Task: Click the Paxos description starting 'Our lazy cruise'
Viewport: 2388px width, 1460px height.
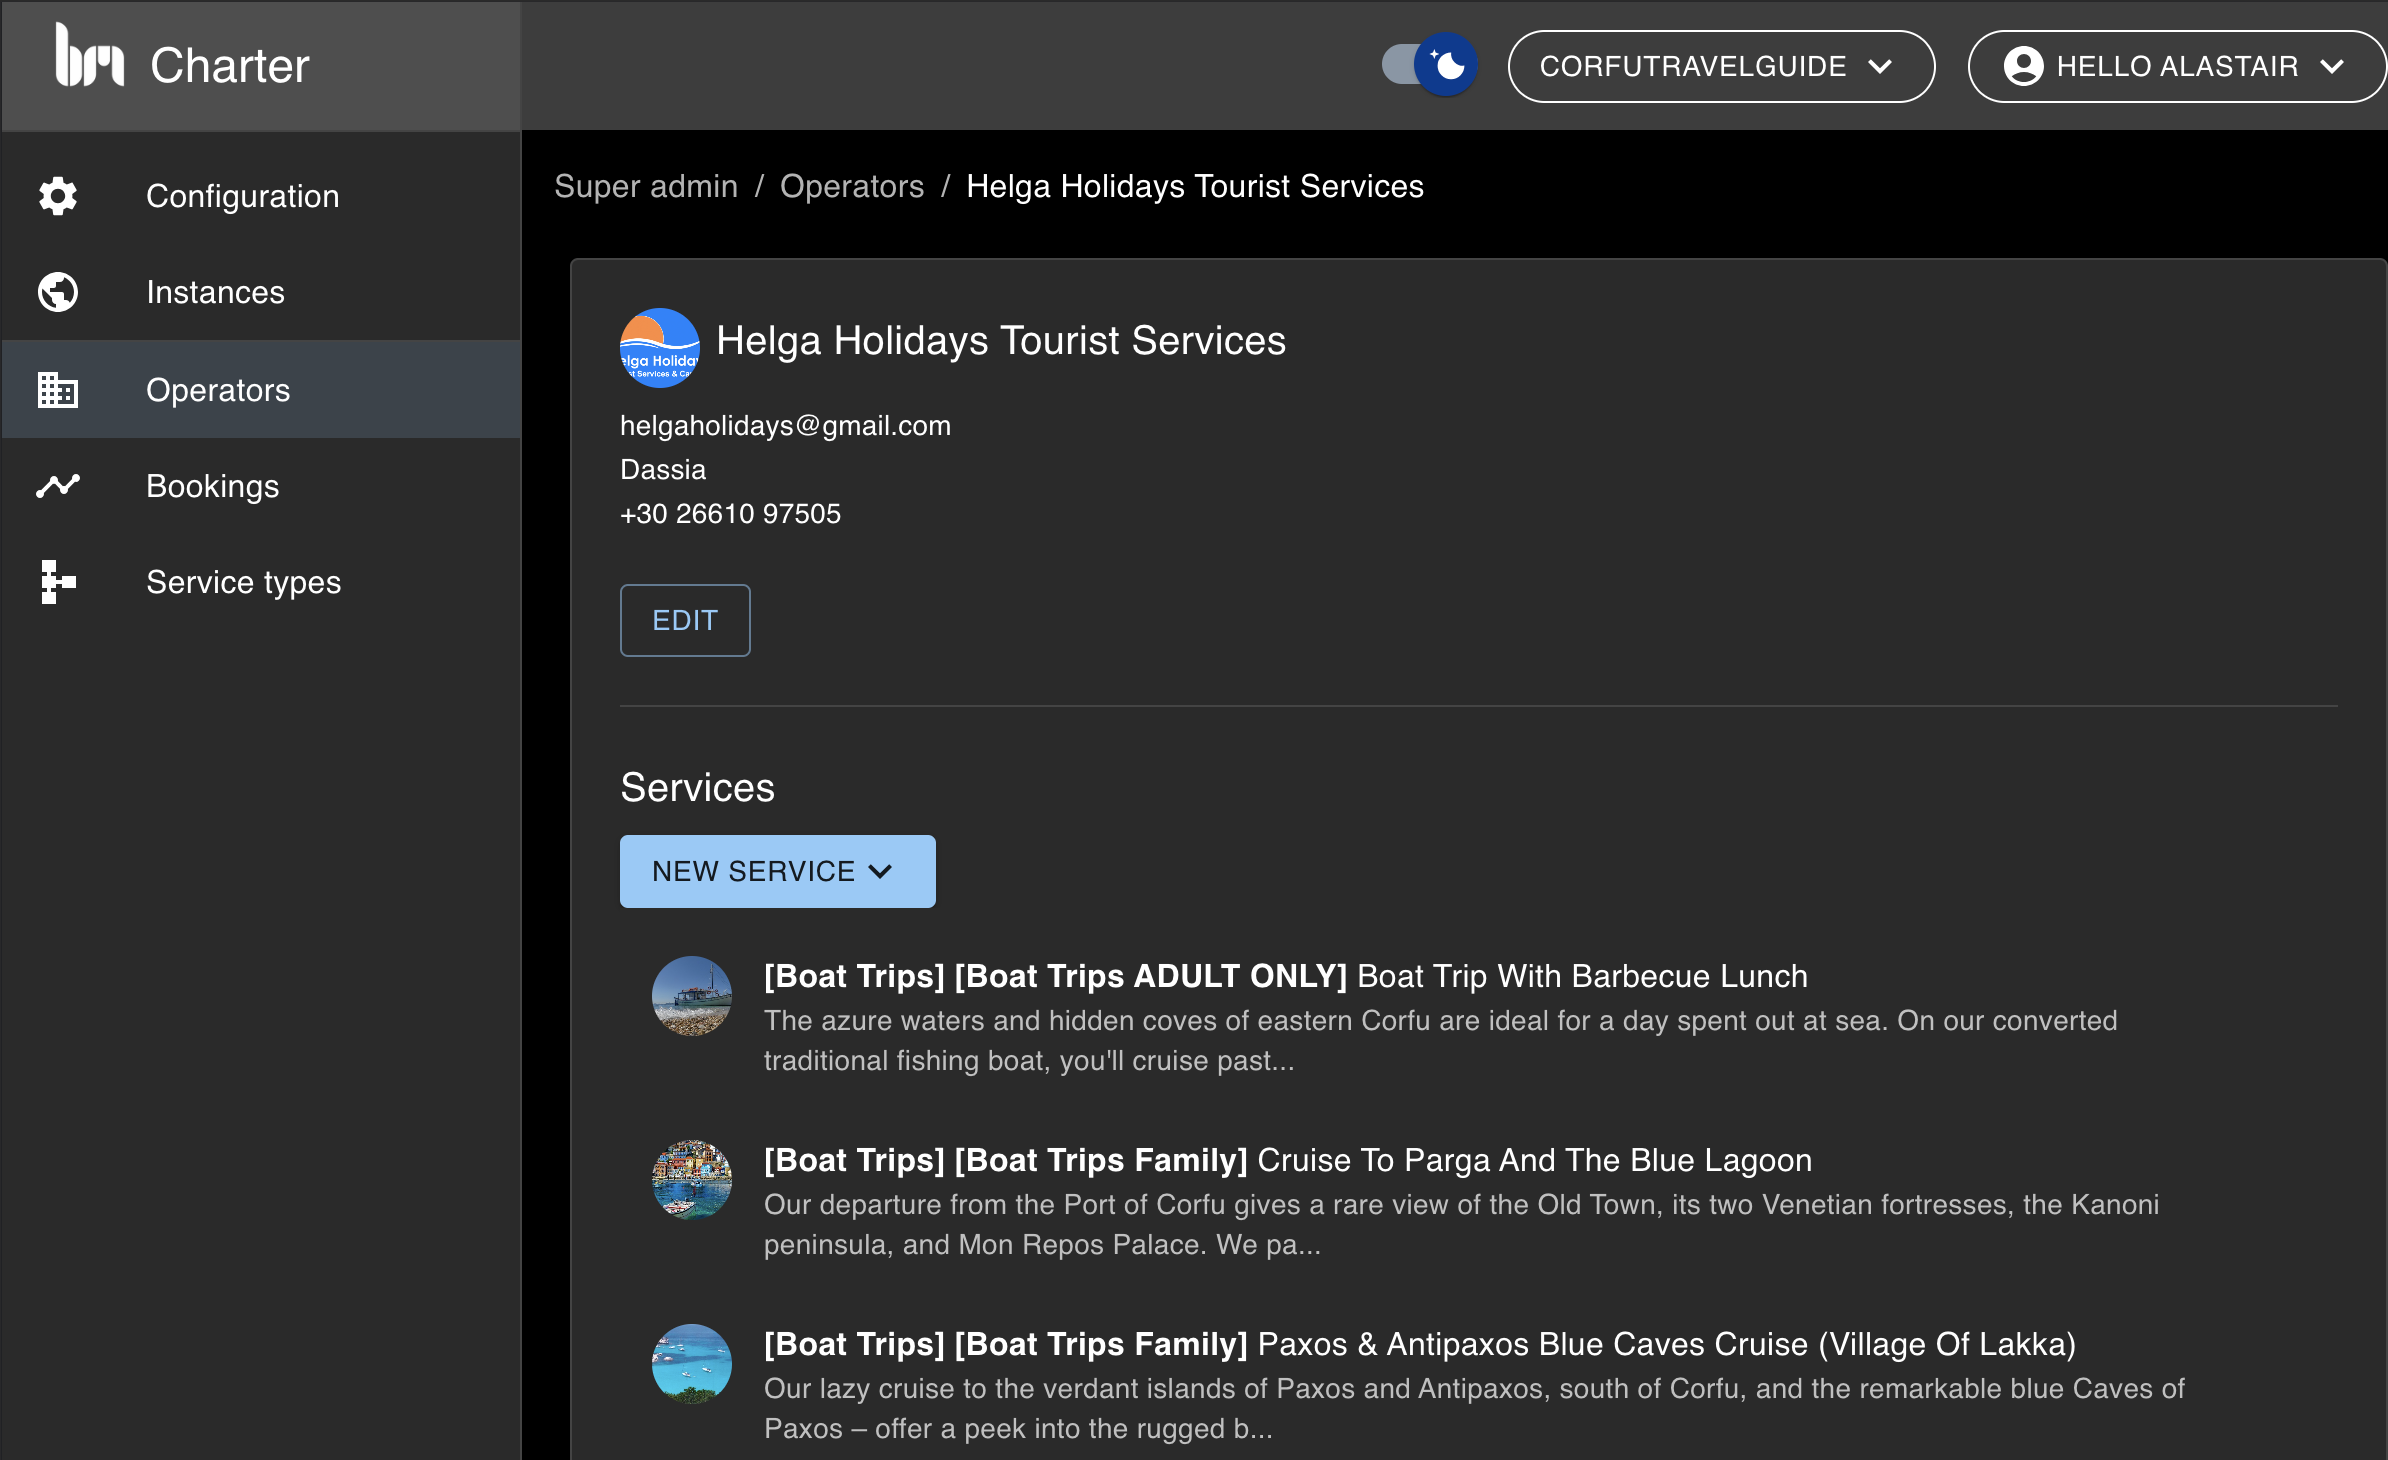Action: coord(1474,1408)
